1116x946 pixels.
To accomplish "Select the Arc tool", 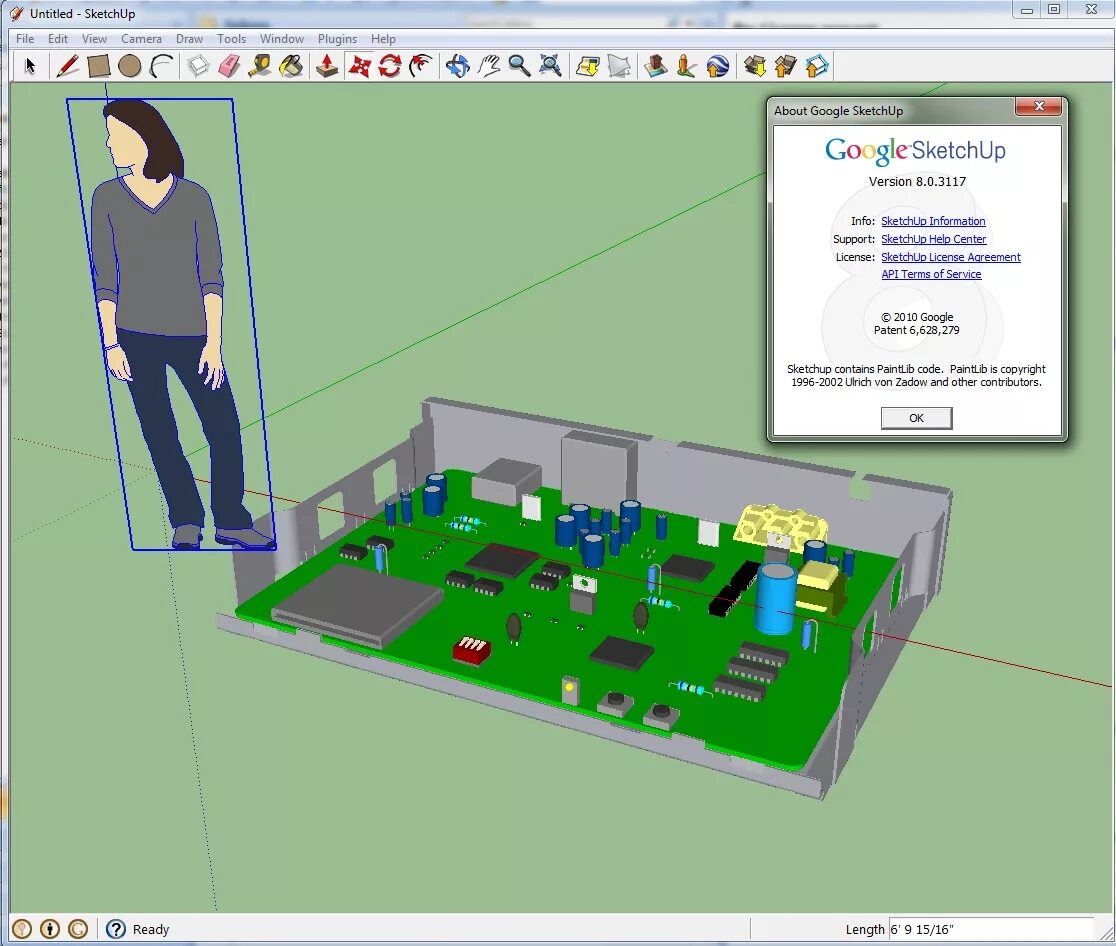I will (x=162, y=66).
